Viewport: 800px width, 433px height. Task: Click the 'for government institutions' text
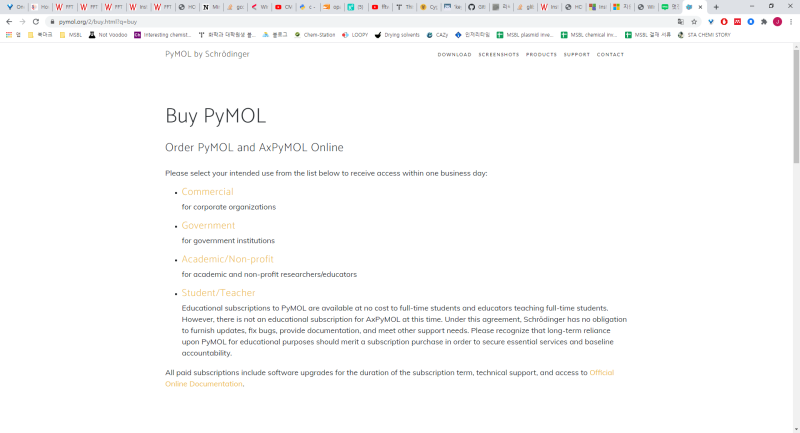click(228, 241)
